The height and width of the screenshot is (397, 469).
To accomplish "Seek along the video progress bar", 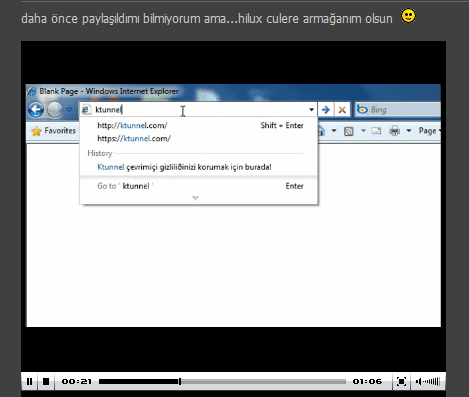I will click(x=222, y=381).
